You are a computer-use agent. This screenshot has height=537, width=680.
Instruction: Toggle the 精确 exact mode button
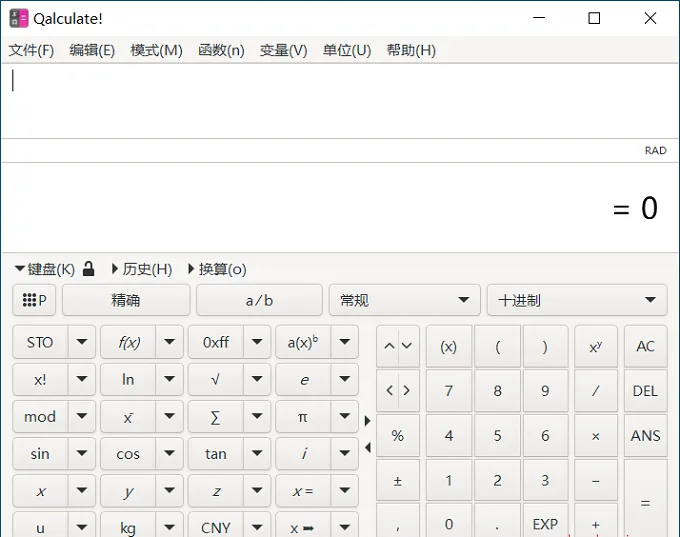(126, 300)
